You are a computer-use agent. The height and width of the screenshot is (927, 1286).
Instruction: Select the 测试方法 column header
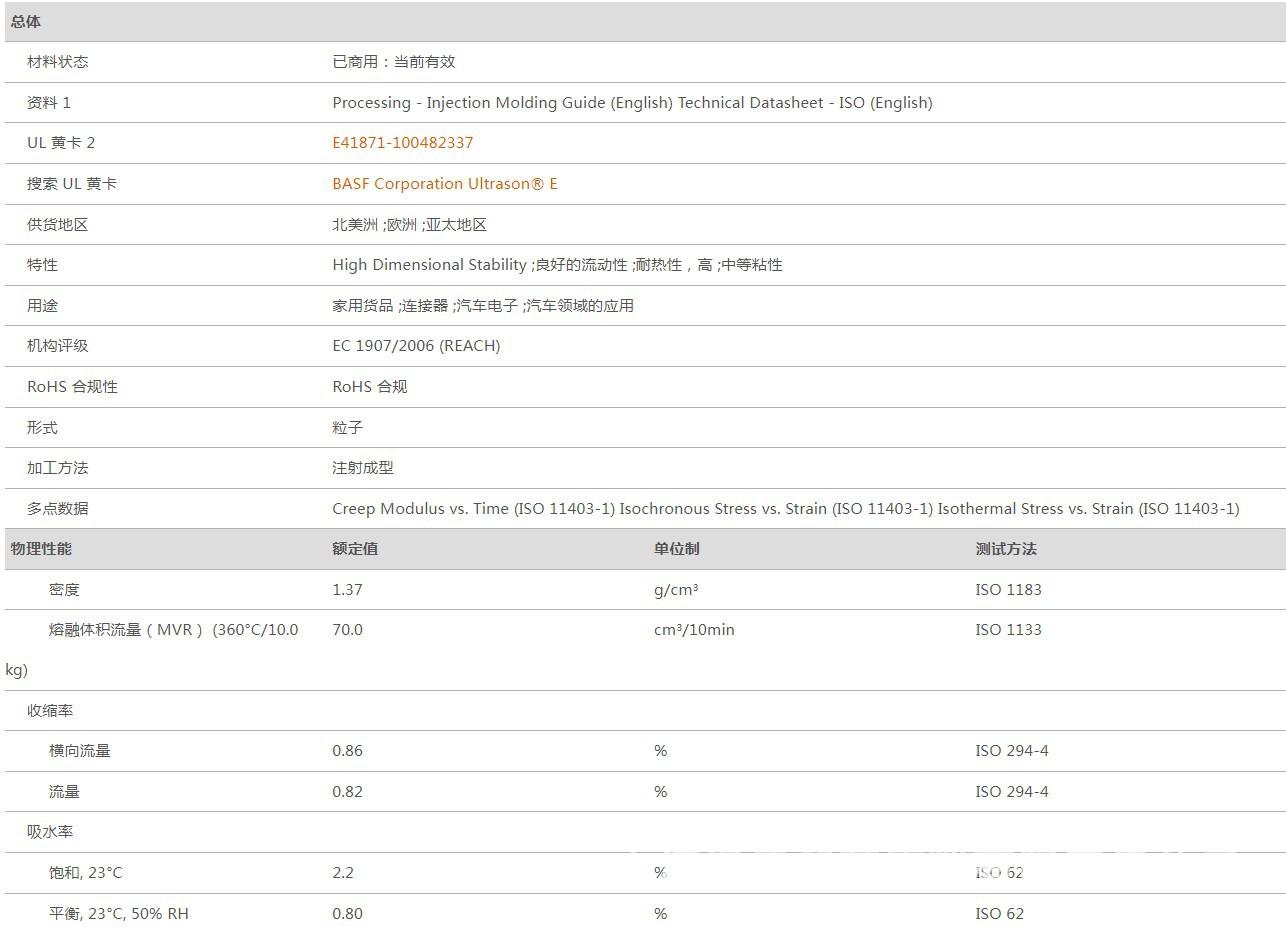pyautogui.click(x=1006, y=549)
